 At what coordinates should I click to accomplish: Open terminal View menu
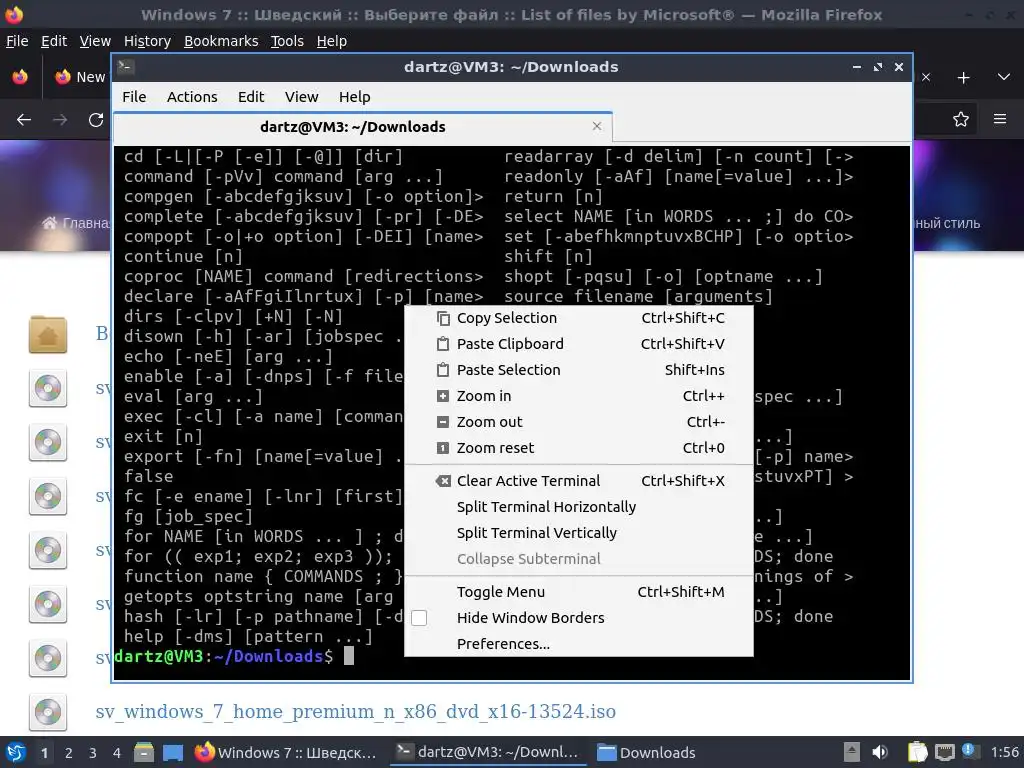[301, 97]
